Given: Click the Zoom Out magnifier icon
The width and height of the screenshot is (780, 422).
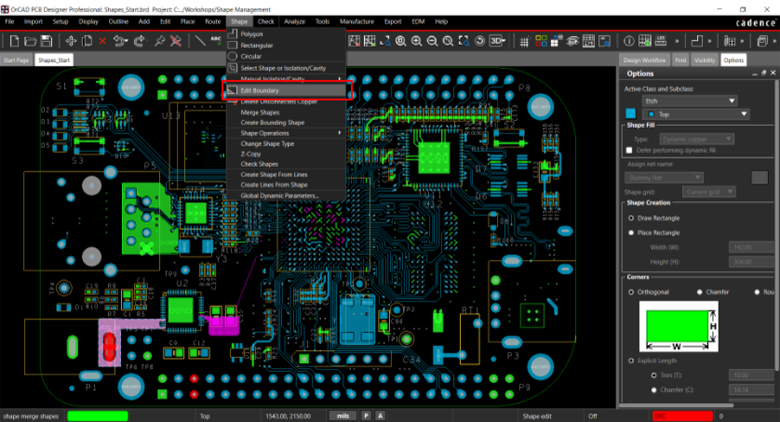Looking at the screenshot, I should (432, 41).
